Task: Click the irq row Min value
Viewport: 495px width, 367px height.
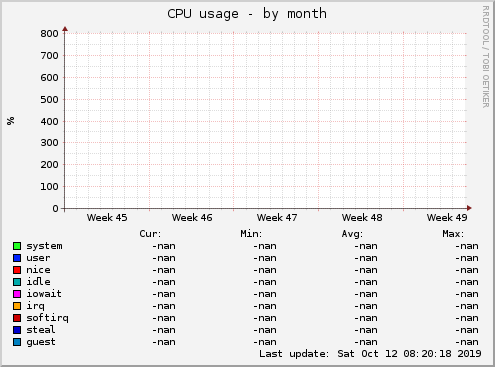Action: coord(265,306)
